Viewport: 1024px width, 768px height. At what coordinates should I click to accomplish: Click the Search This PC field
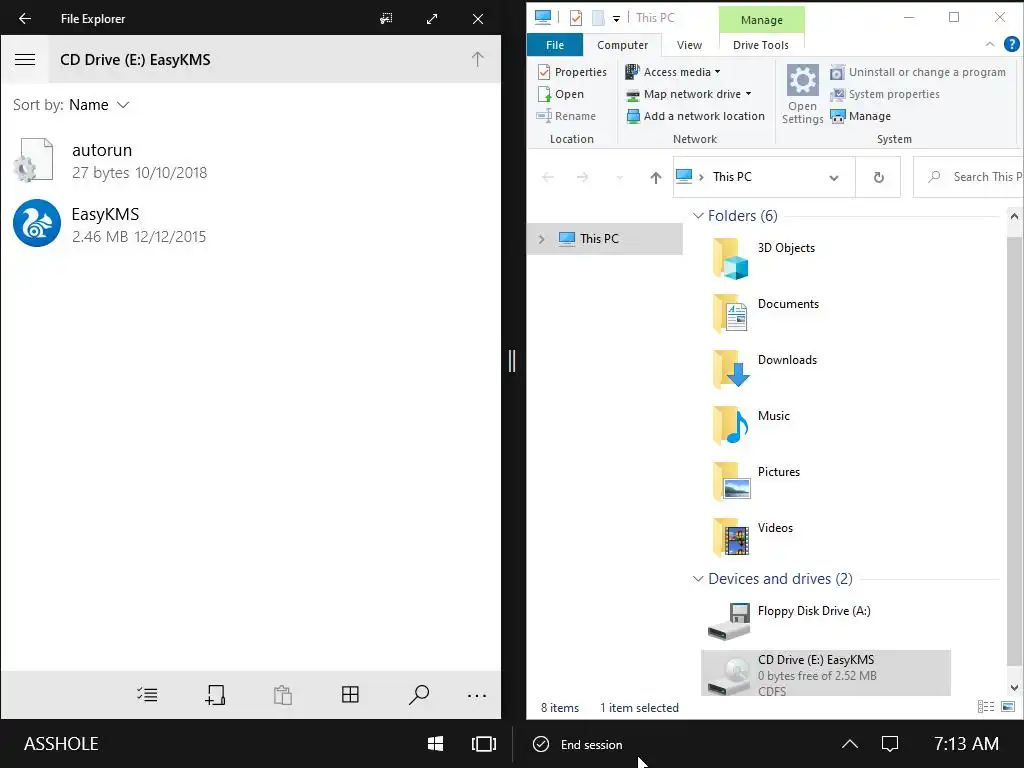pos(969,177)
